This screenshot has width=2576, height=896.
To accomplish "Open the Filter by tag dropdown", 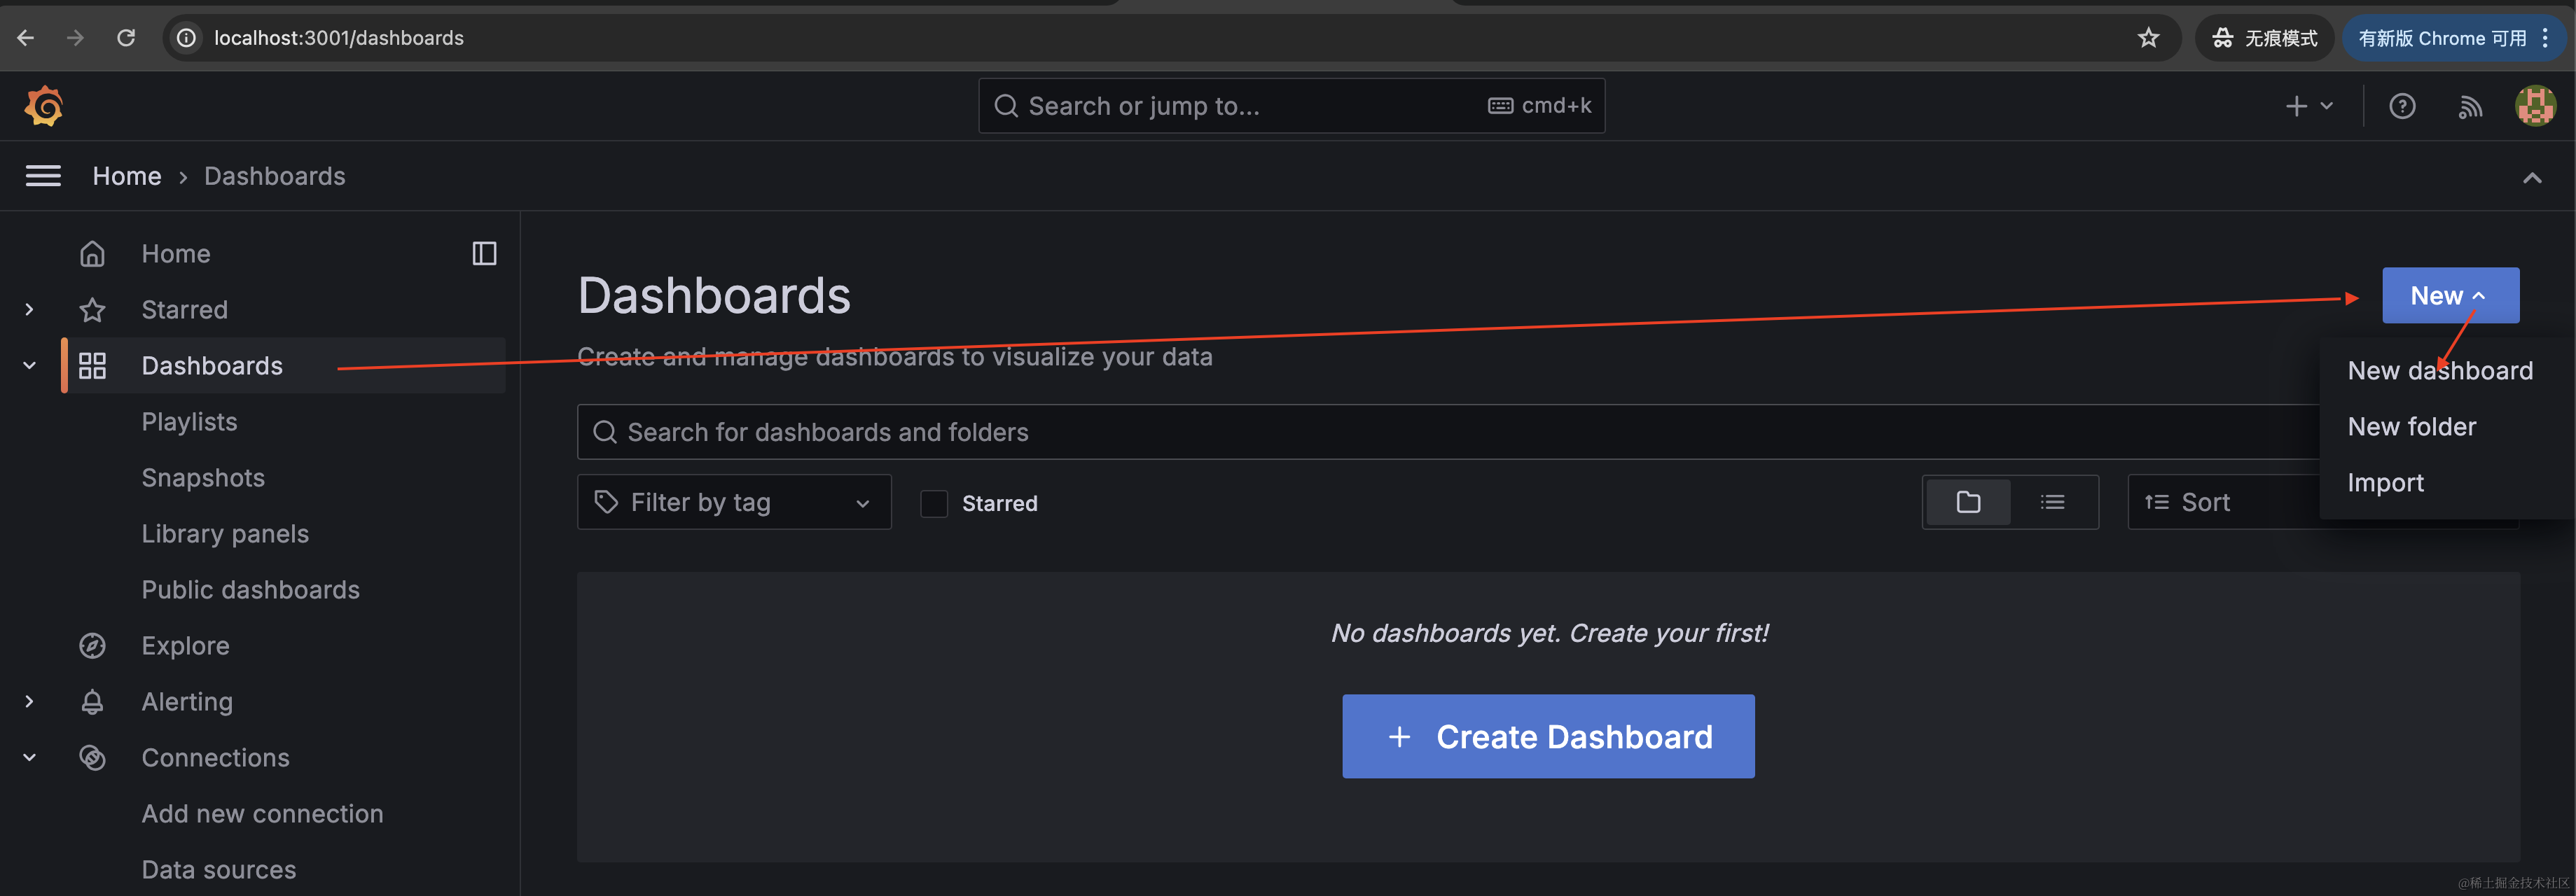I will (734, 502).
